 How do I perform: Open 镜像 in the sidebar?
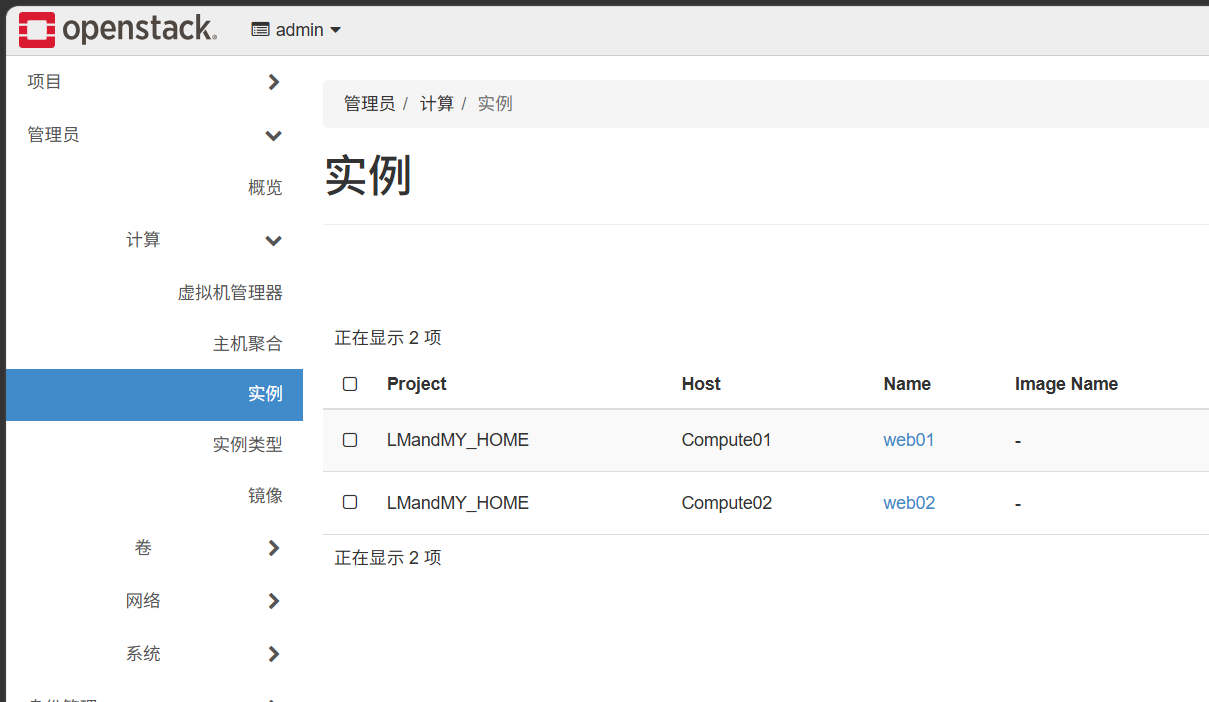(265, 495)
